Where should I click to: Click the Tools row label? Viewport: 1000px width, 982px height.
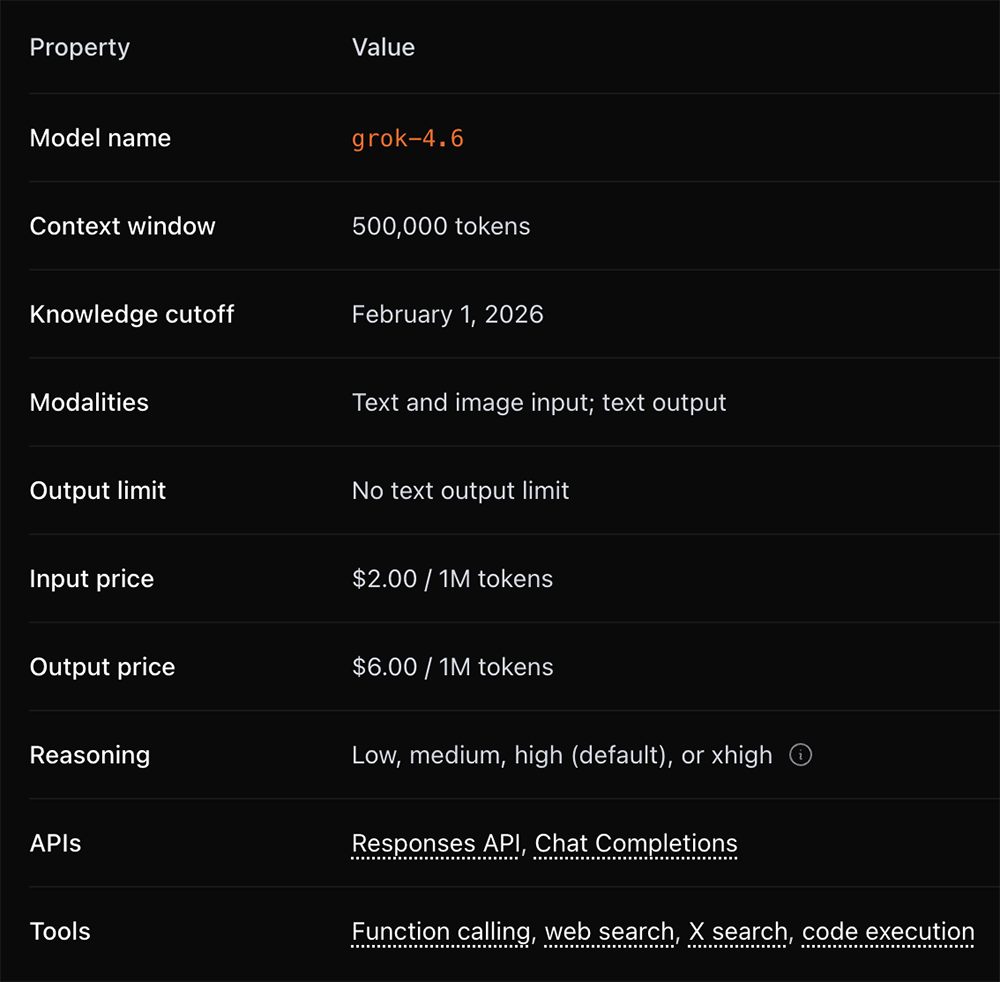tap(60, 931)
